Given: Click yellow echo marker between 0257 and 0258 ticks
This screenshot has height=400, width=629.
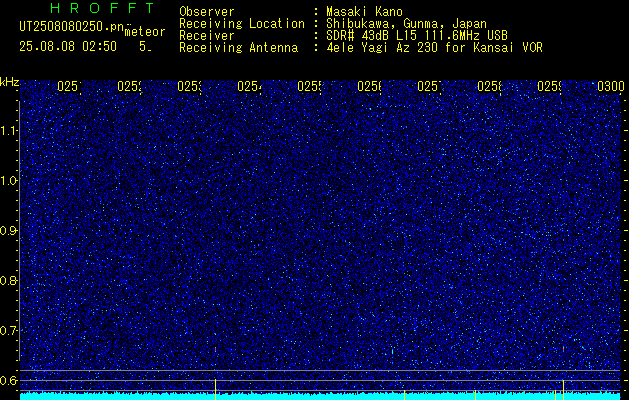Looking at the screenshot, I should coord(475,395).
